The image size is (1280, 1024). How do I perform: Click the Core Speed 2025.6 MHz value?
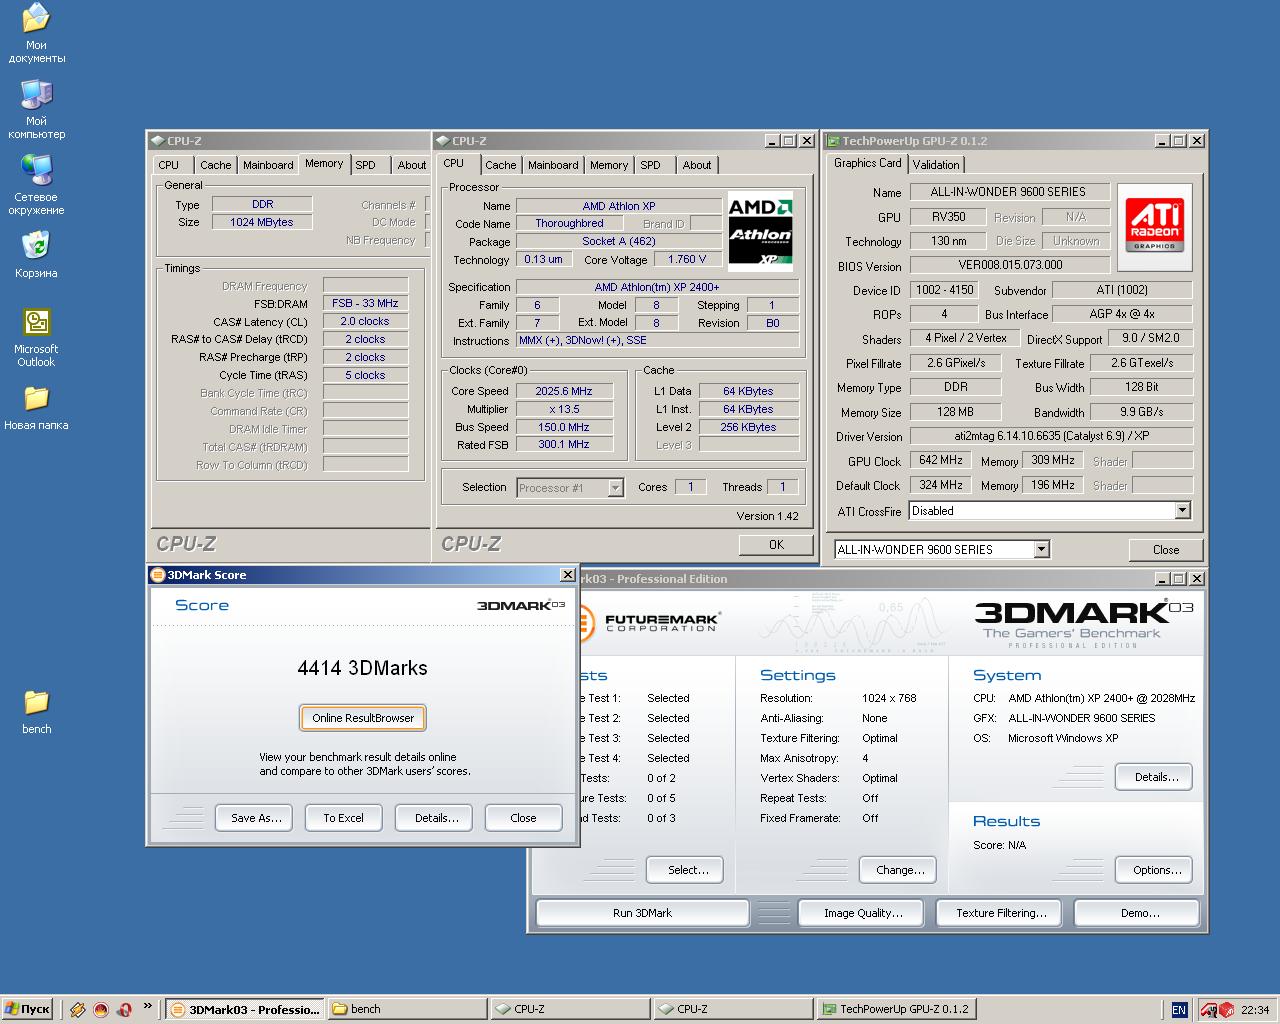click(564, 391)
